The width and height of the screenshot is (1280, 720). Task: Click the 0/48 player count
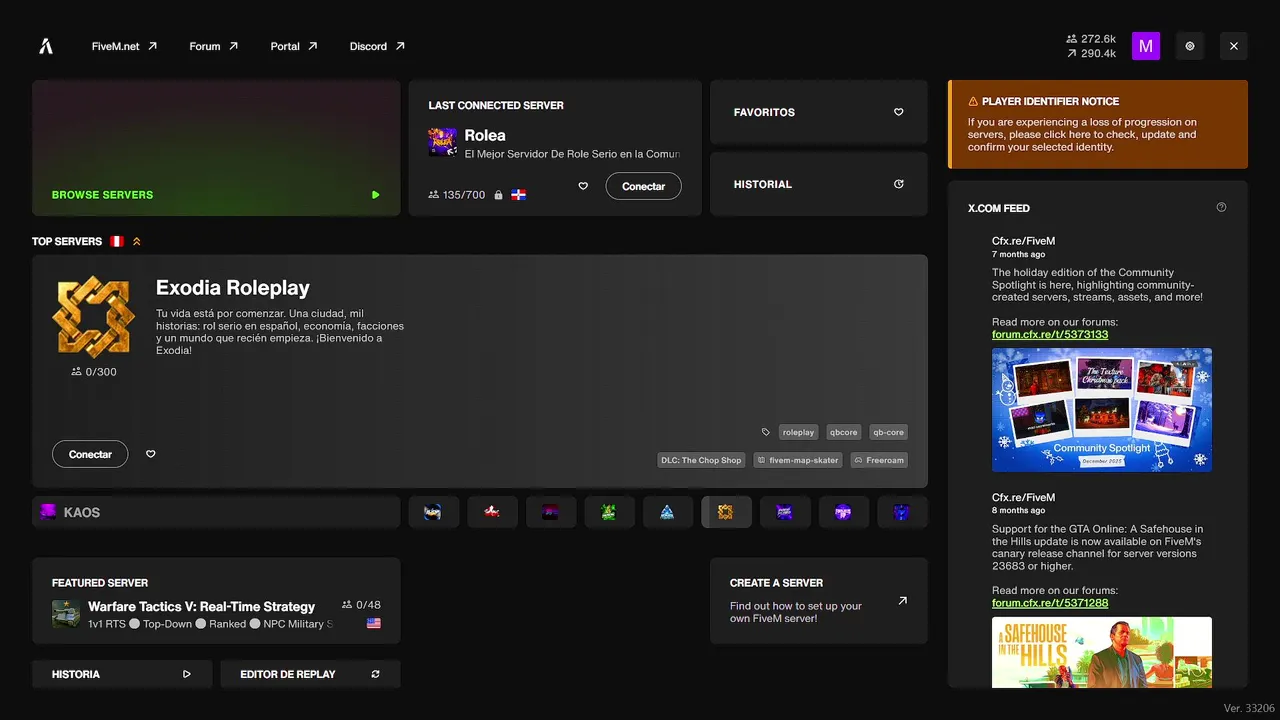coord(361,605)
